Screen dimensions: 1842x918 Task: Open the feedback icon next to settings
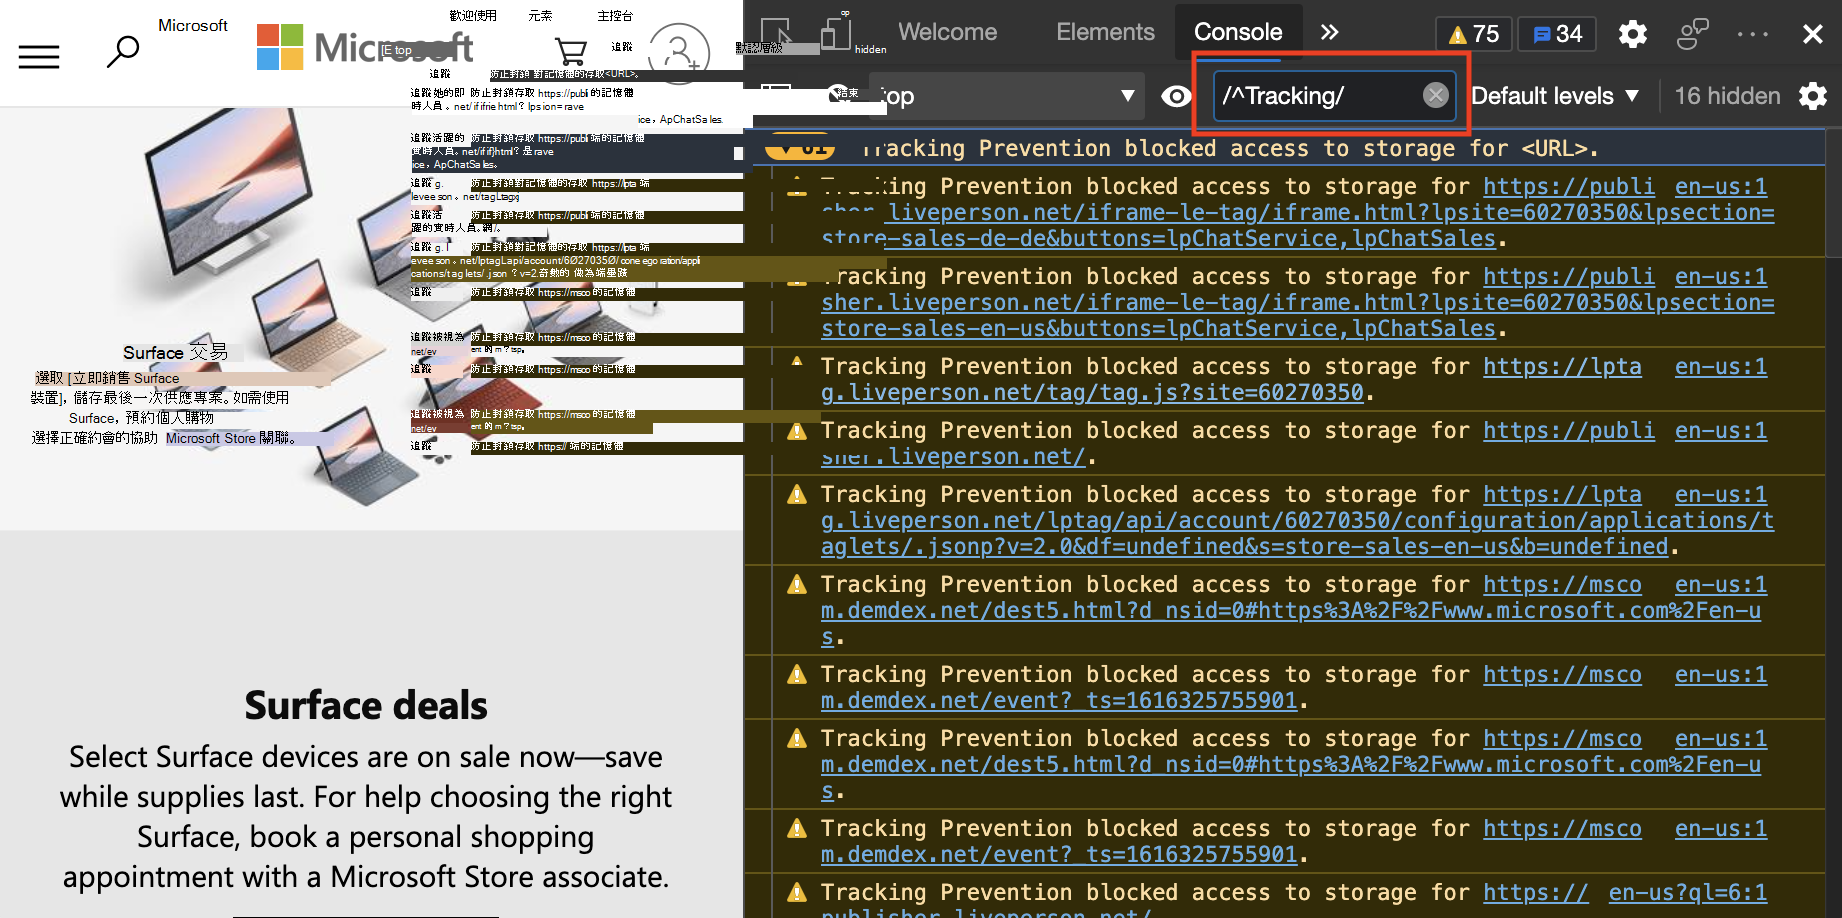pos(1692,34)
